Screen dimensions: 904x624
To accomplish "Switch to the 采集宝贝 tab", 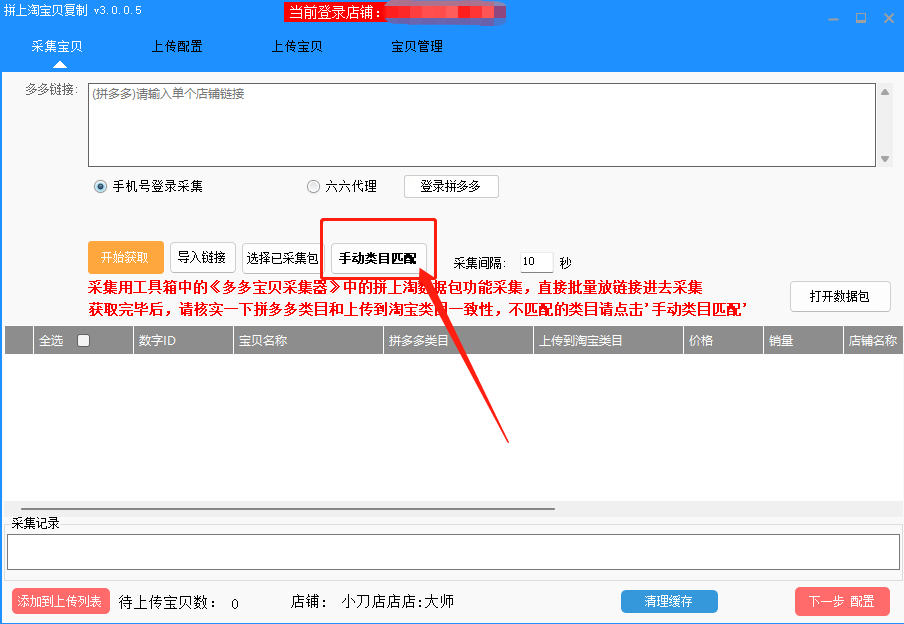I will (56, 47).
